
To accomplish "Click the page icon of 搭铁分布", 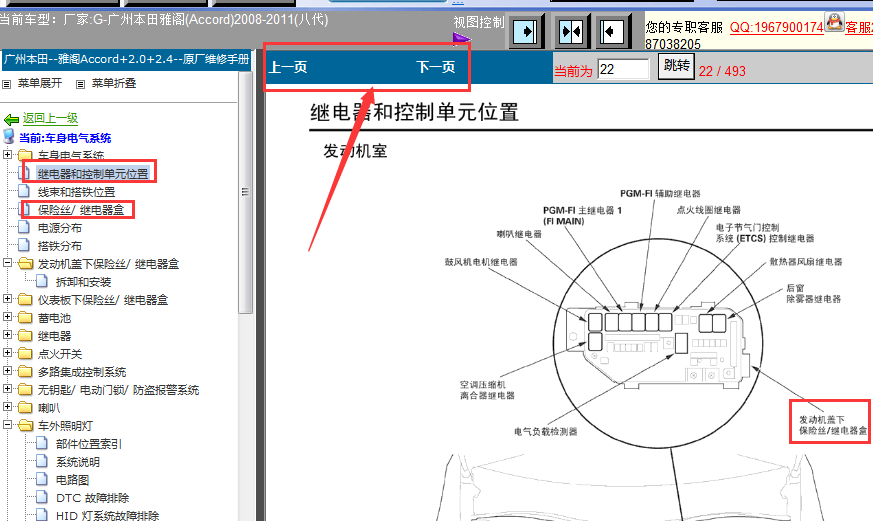I will click(x=24, y=245).
